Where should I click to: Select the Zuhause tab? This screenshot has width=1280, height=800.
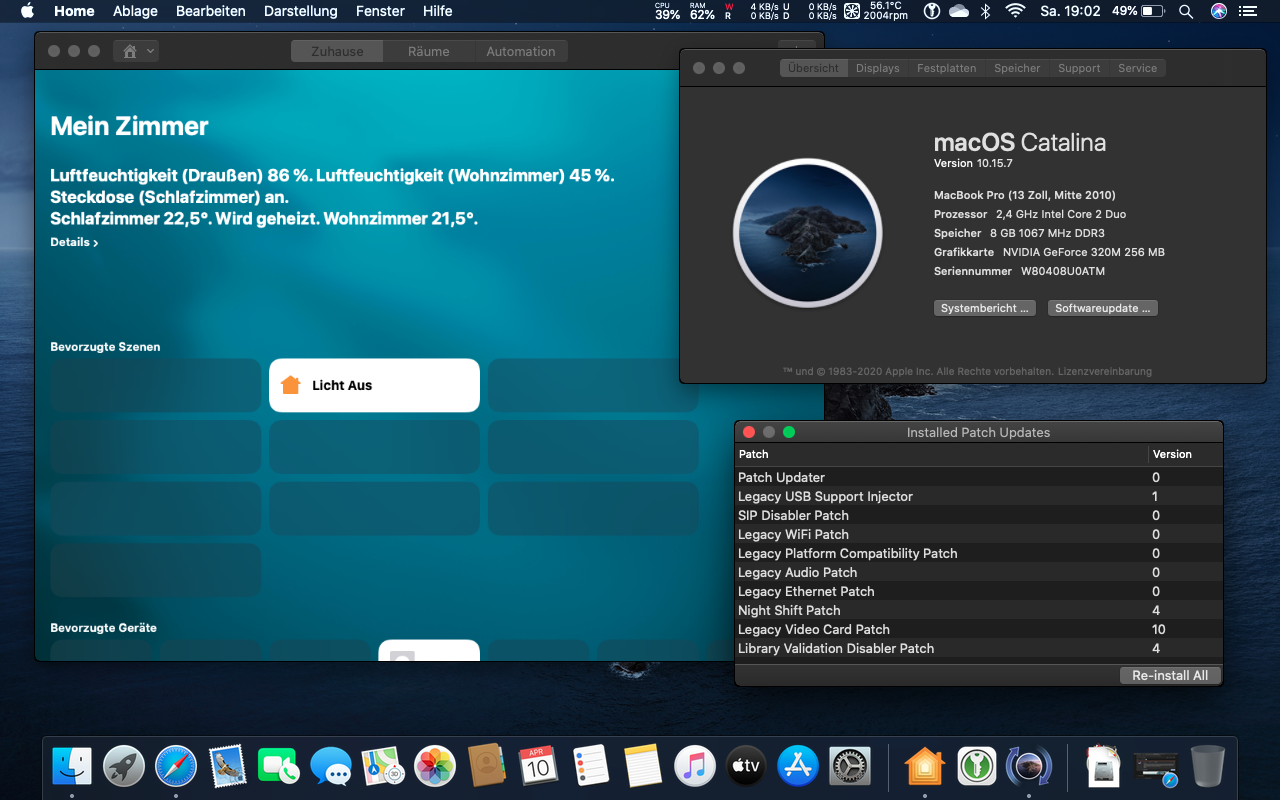click(337, 51)
